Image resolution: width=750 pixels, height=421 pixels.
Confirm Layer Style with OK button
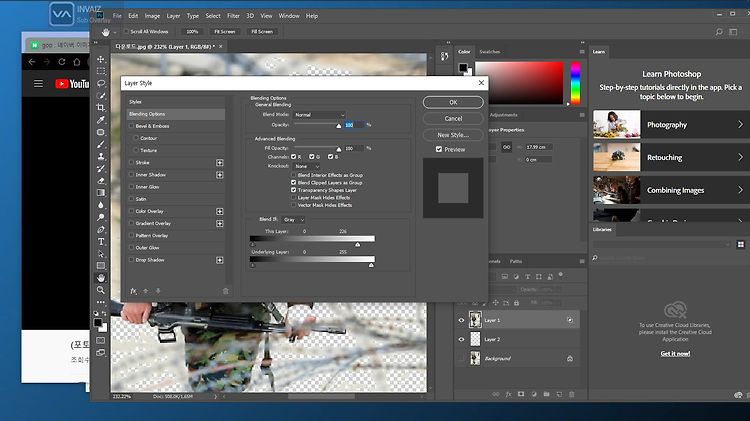453,102
